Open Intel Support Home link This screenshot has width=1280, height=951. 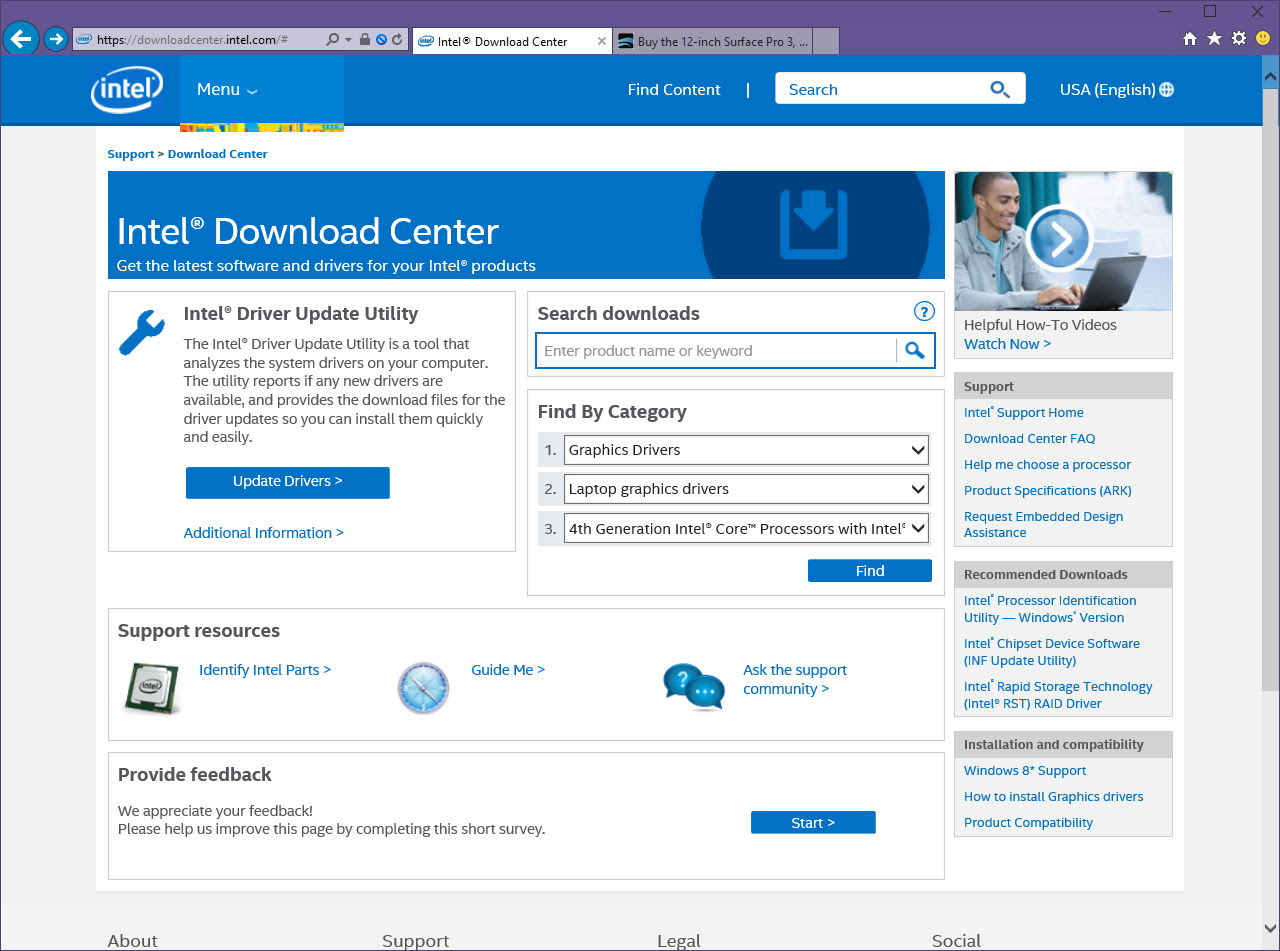coord(1024,412)
